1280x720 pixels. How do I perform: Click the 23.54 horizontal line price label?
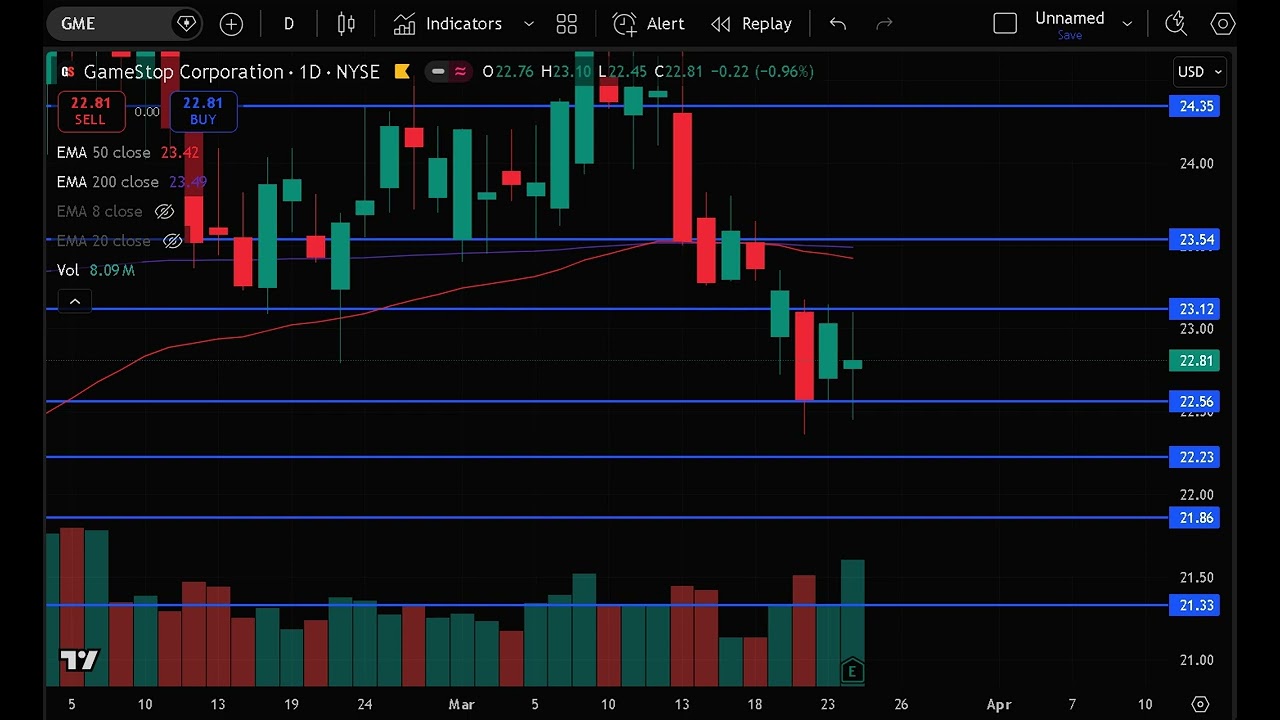click(x=1195, y=239)
